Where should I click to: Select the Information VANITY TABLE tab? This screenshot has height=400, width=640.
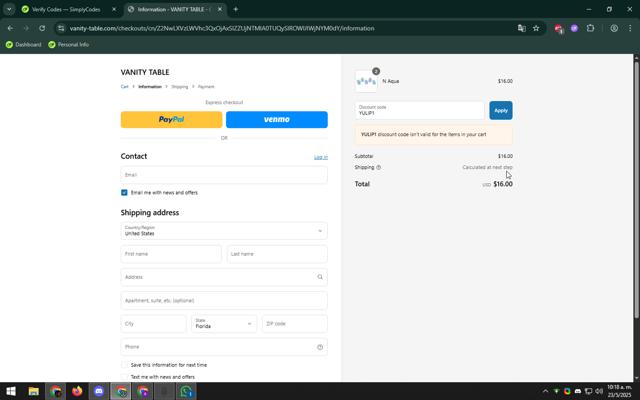[x=175, y=9]
